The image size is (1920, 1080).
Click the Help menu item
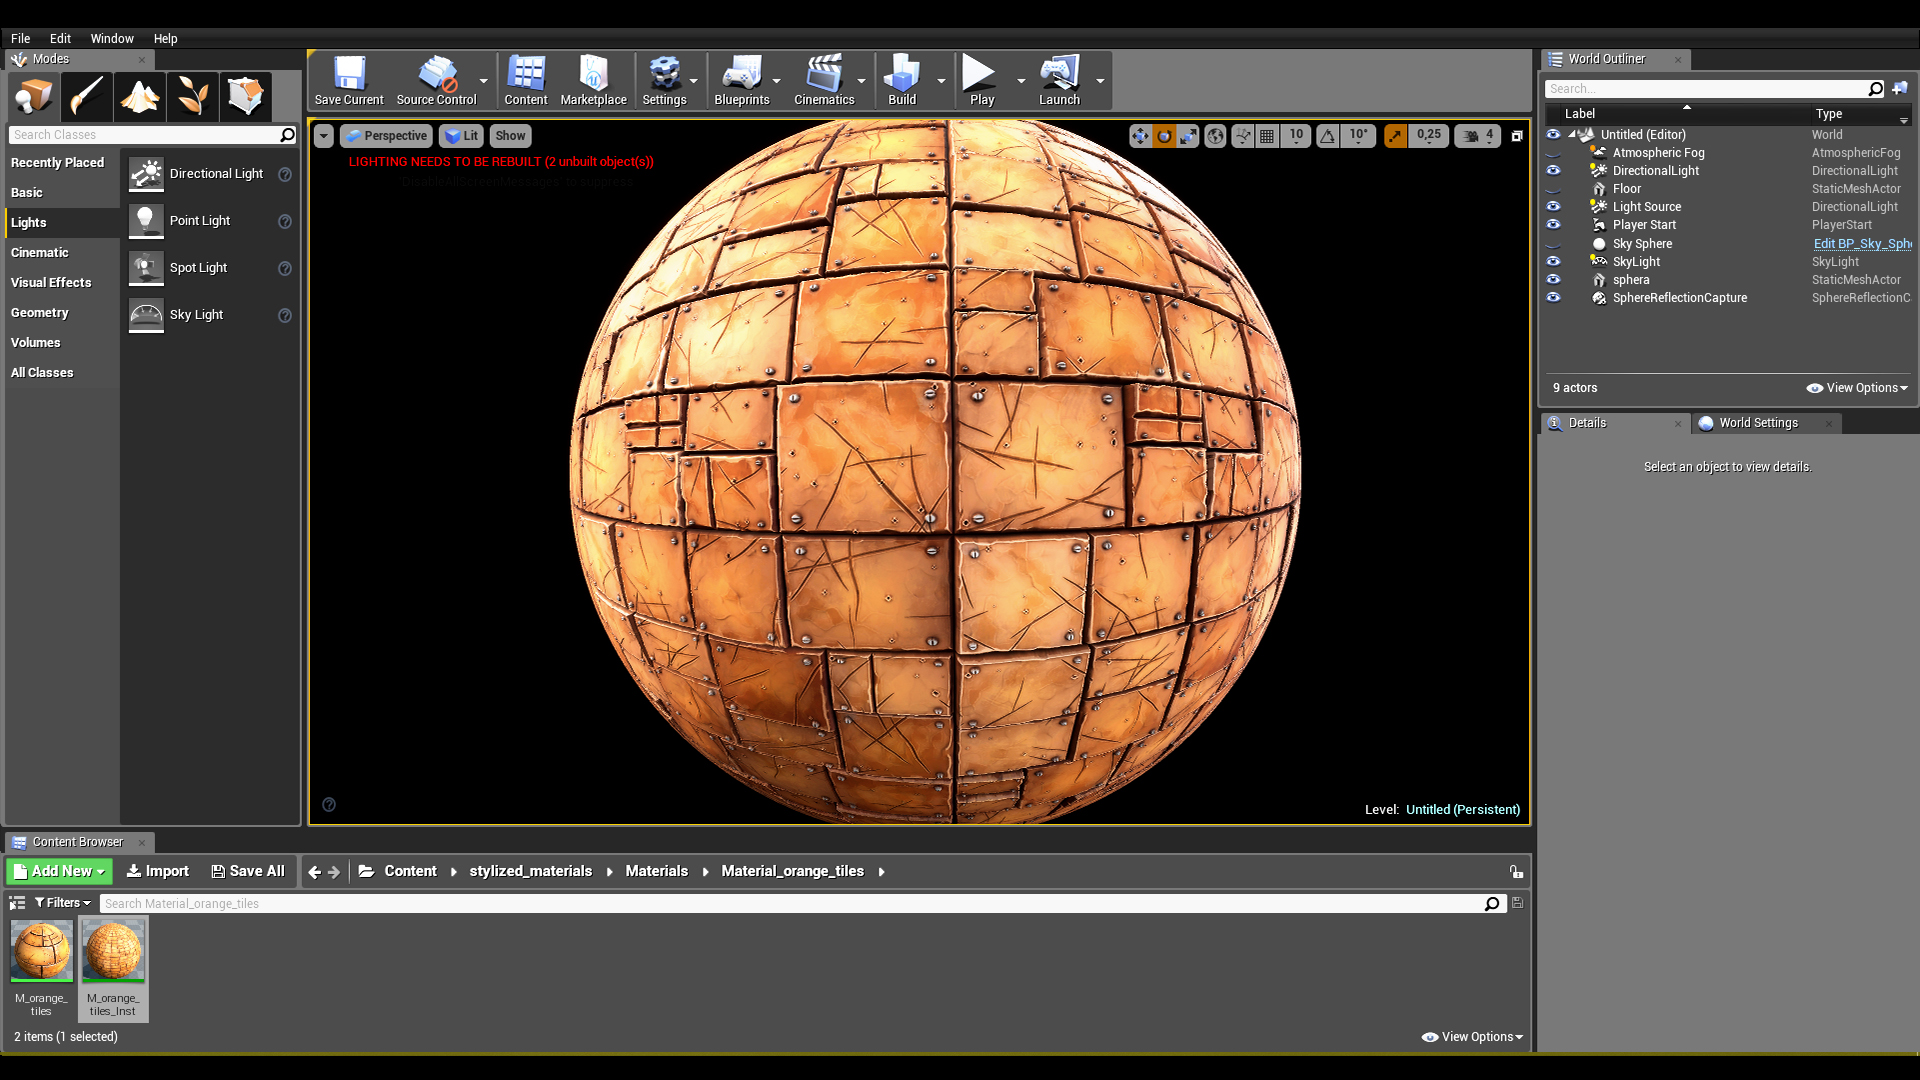[165, 37]
